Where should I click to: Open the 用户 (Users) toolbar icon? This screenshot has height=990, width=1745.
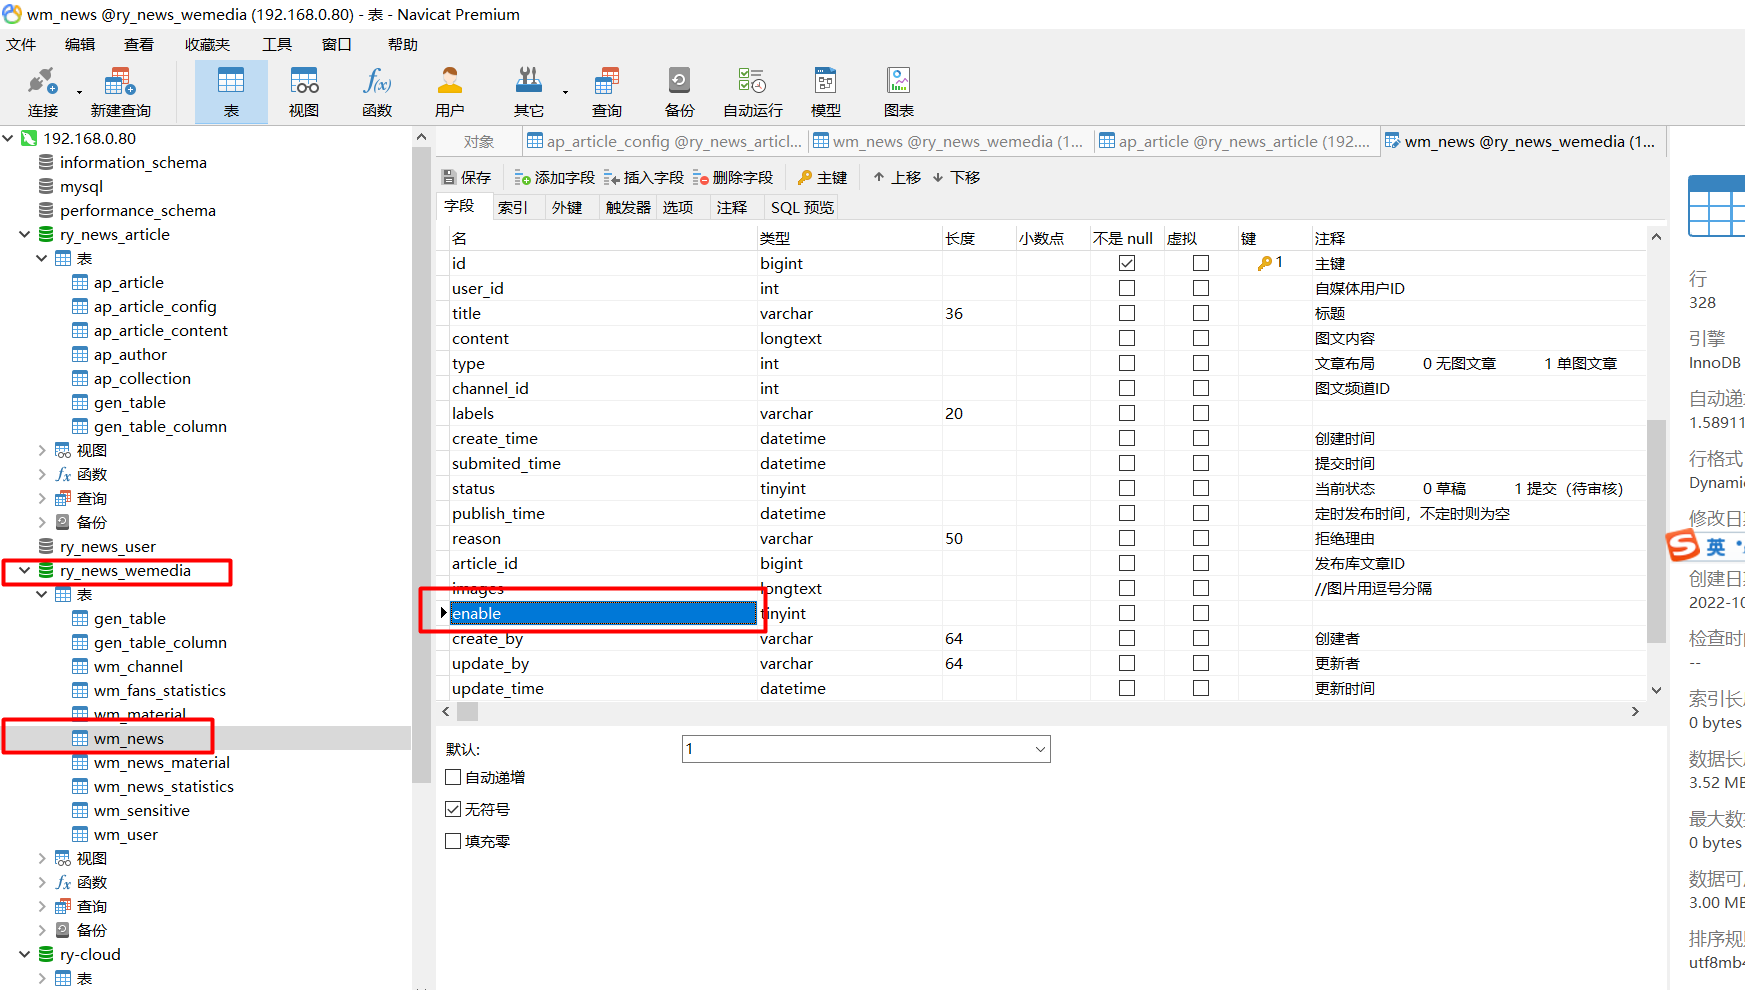click(449, 90)
